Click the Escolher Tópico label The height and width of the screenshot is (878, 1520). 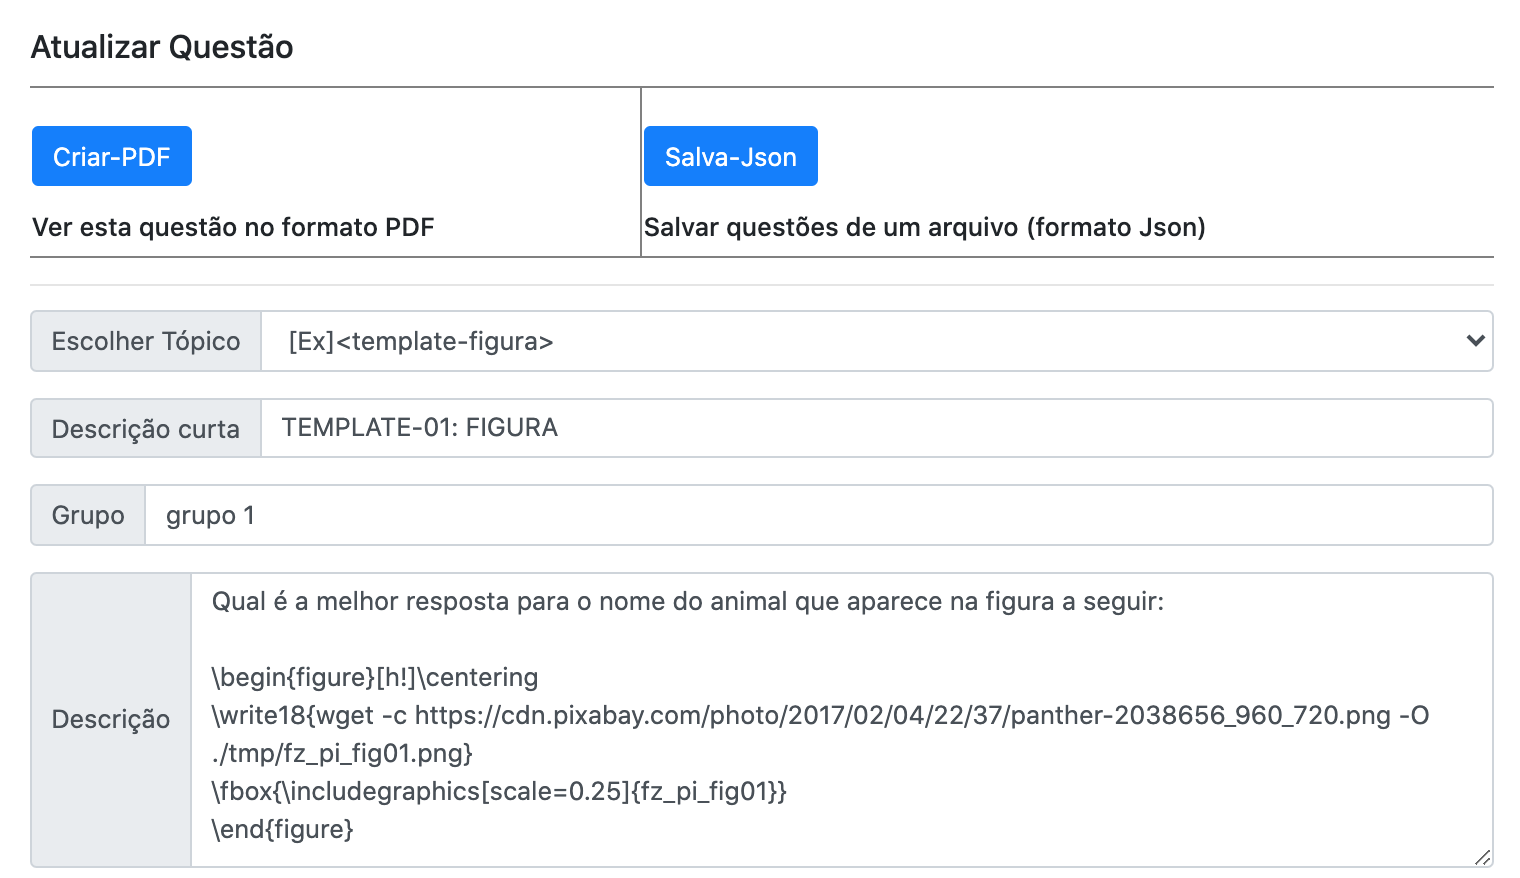click(146, 341)
